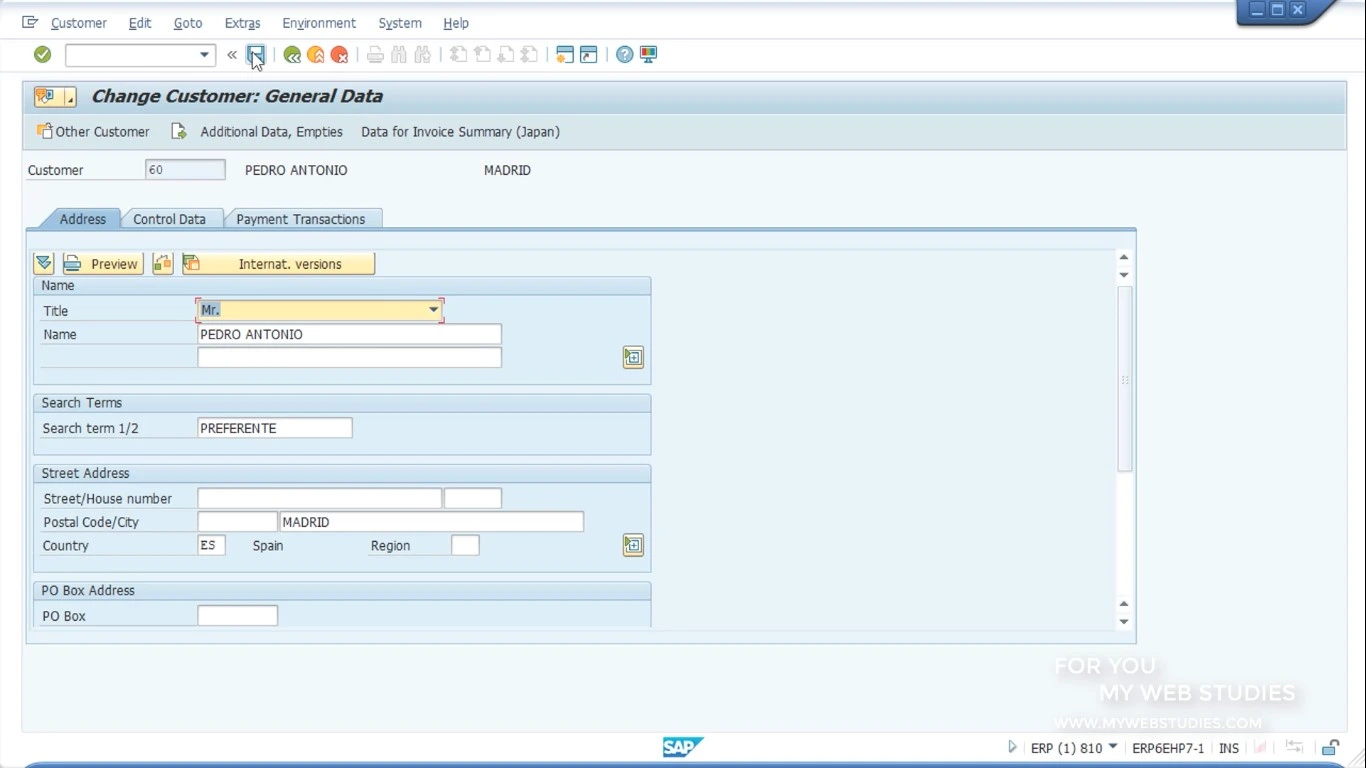Viewport: 1366px width, 768px height.
Task: Click the House number input field
Action: tap(473, 498)
